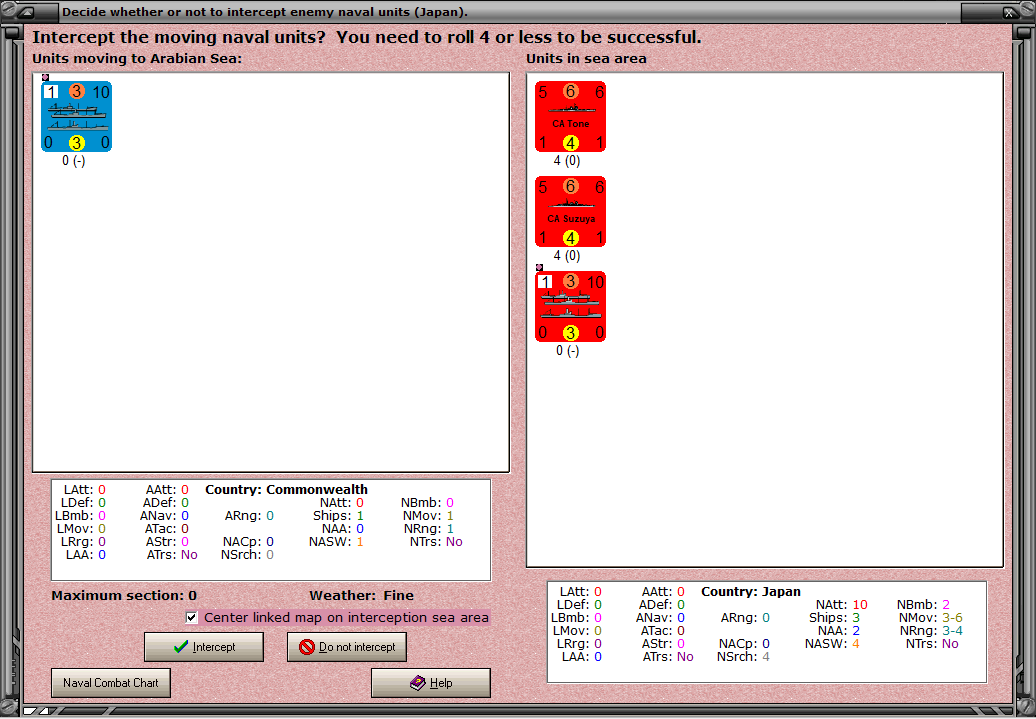
Task: Toggle Center linked map on interception checkbox
Action: [x=192, y=617]
